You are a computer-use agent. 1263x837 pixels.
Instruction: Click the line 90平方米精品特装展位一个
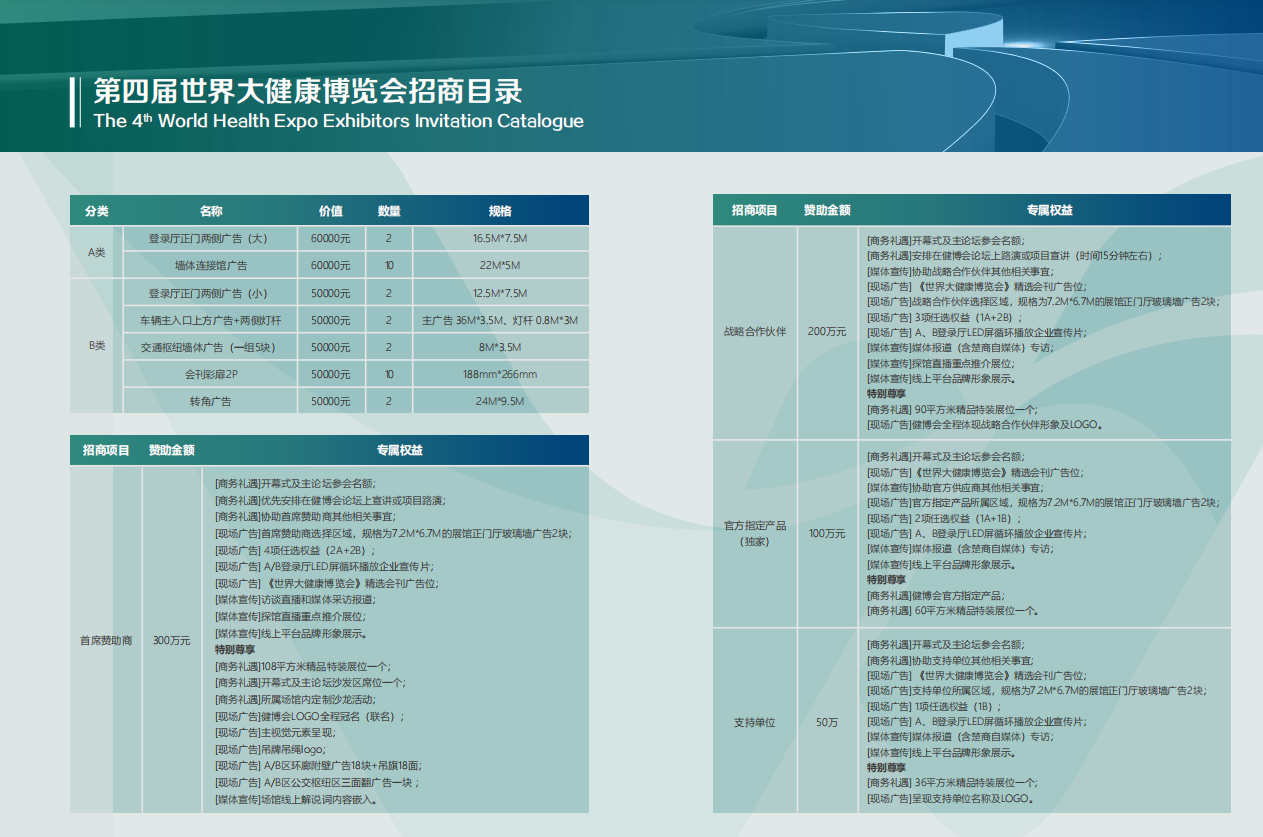tap(952, 409)
